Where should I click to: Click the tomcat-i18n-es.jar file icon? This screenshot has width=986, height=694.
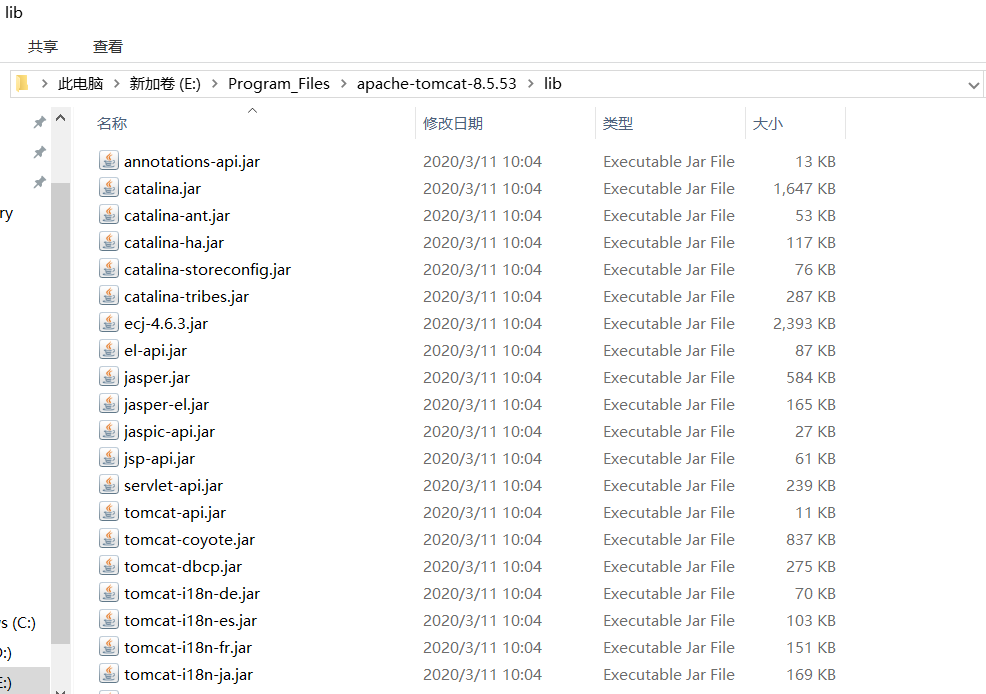click(109, 620)
